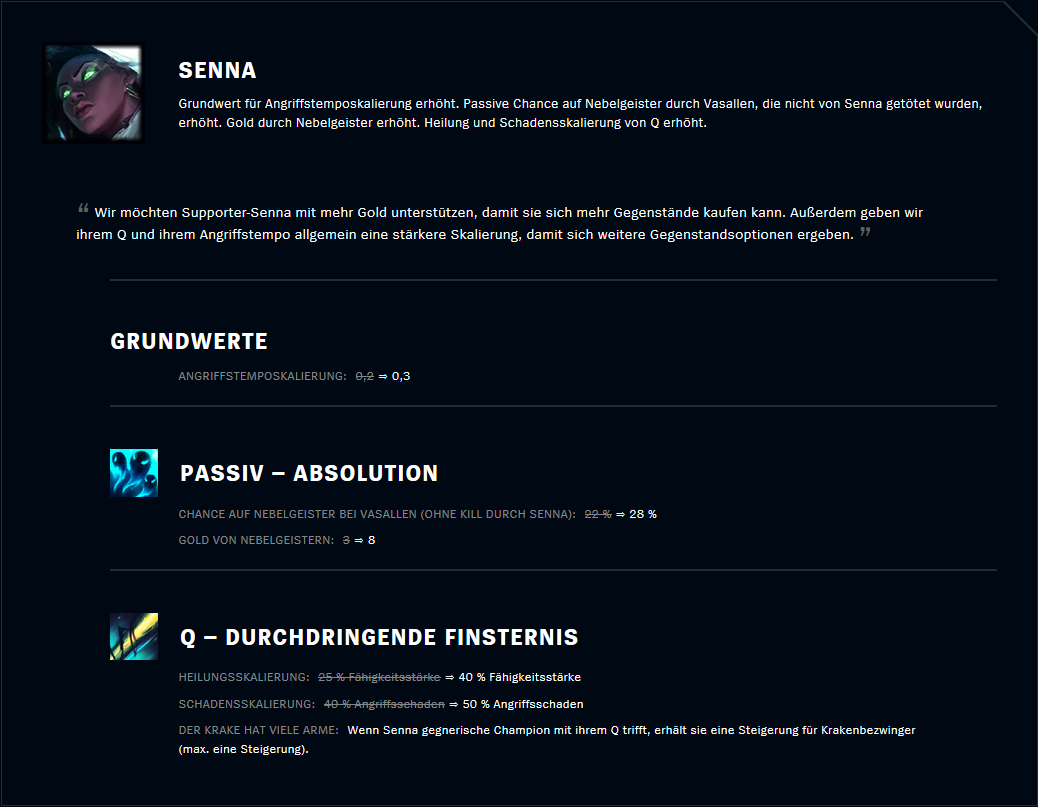Click the Q – DURCHDRINGENDE FINSTERNIS heading

coord(379,637)
